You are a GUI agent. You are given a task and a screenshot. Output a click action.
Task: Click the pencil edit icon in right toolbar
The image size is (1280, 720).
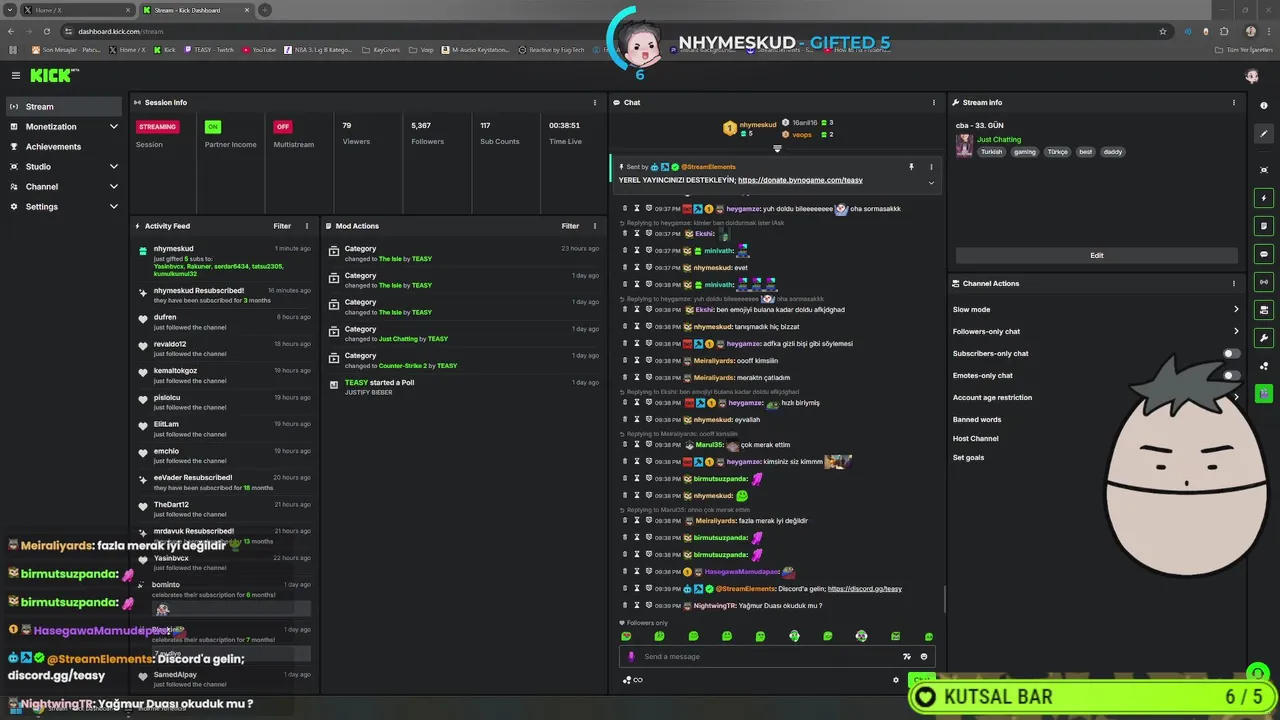tap(1265, 133)
